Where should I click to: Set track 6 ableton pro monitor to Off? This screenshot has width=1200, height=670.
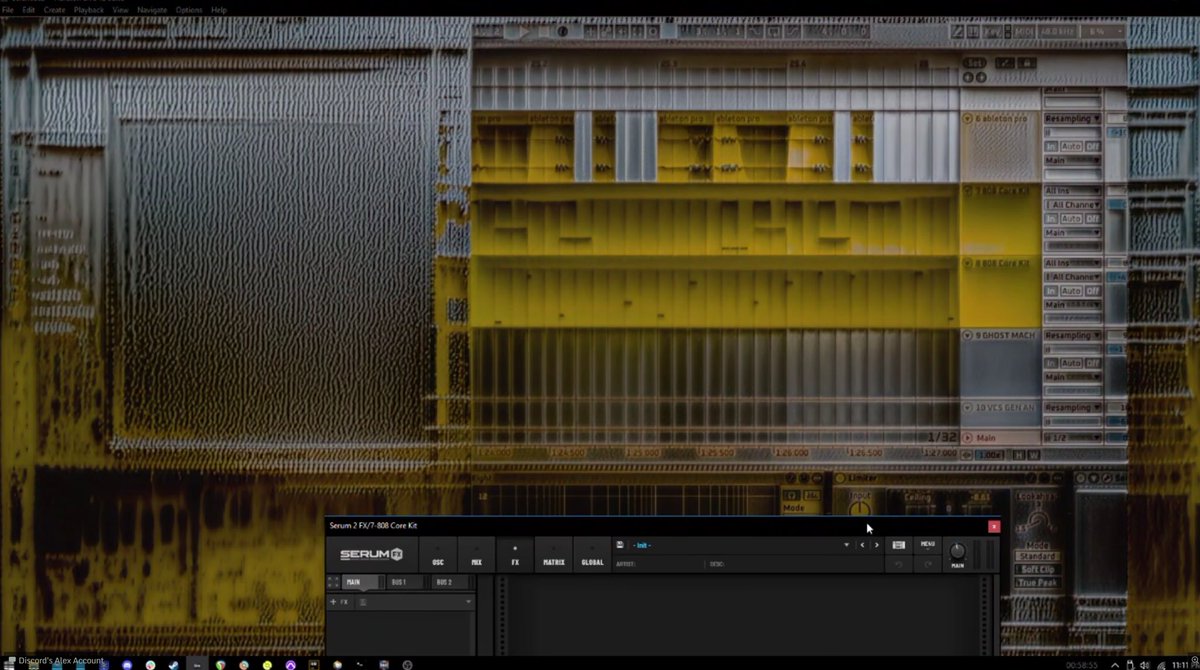1092,147
